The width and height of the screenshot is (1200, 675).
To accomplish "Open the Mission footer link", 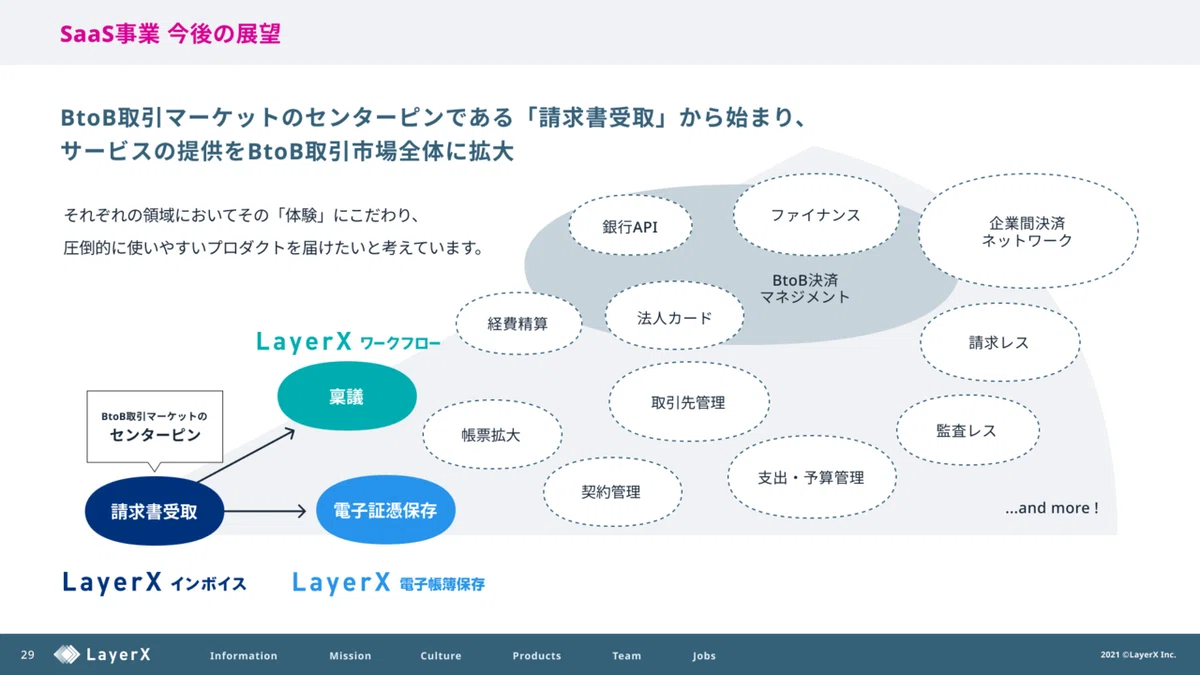I will coord(350,656).
